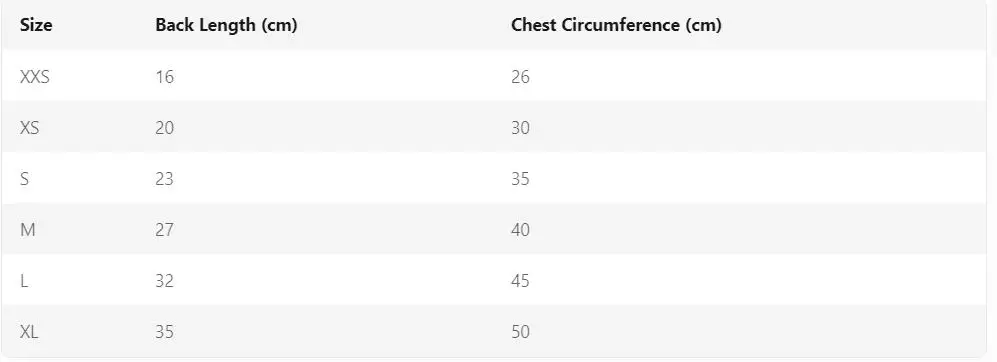997x362 pixels.
Task: Click chest circumference value 26
Action: (x=520, y=77)
